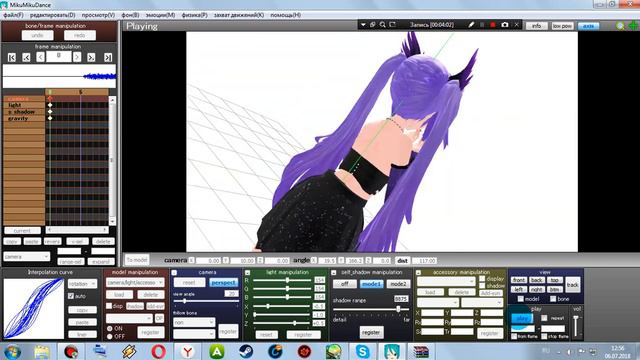Go to the previous keyframe
Screen dimensions: 640x360
(x=26, y=58)
